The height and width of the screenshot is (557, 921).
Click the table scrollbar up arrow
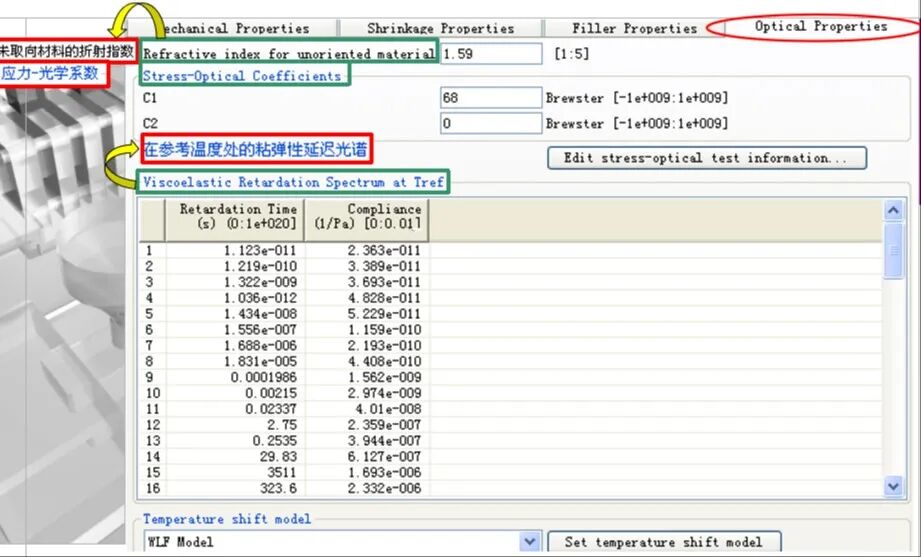click(894, 210)
